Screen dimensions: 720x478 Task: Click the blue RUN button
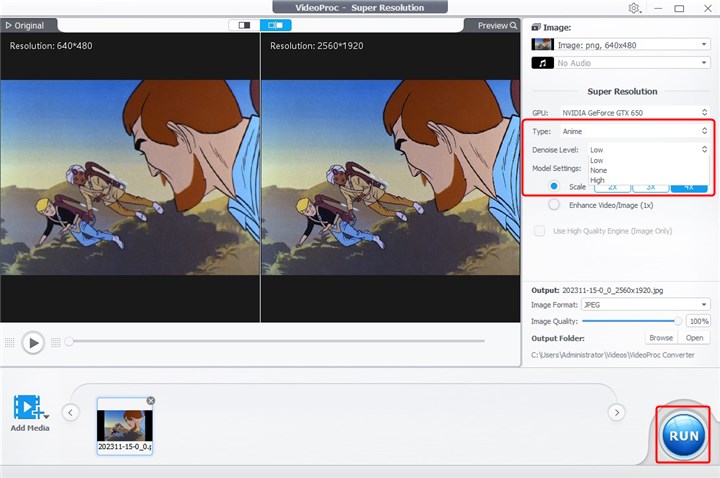tap(683, 435)
